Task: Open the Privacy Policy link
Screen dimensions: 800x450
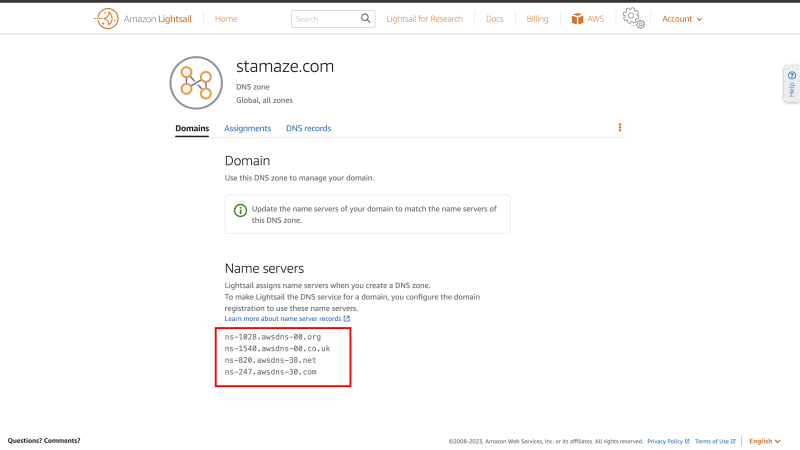Action: click(668, 441)
